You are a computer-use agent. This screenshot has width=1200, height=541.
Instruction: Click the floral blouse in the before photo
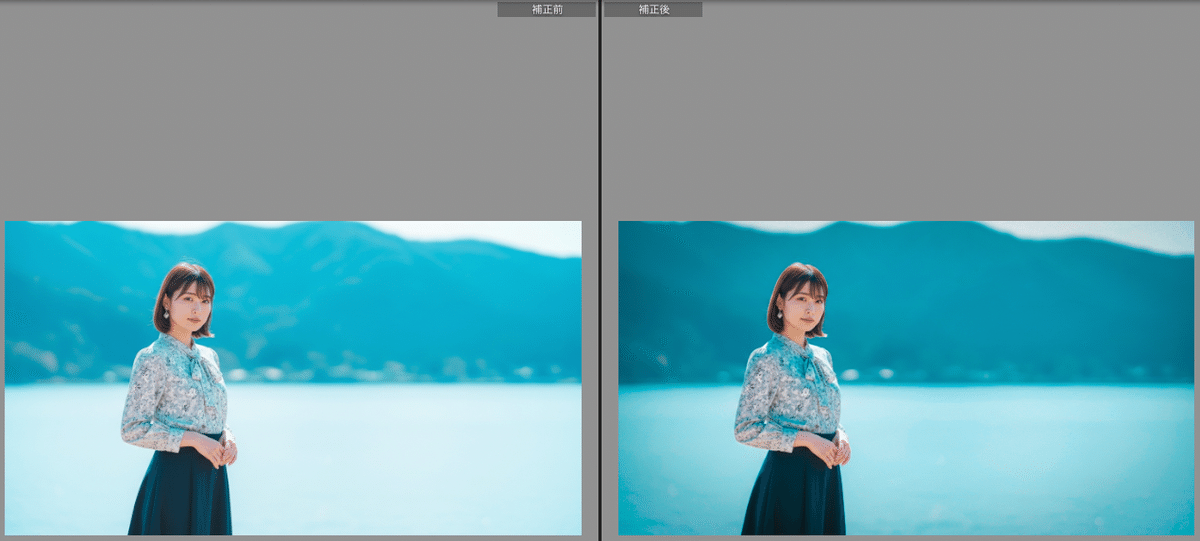173,392
